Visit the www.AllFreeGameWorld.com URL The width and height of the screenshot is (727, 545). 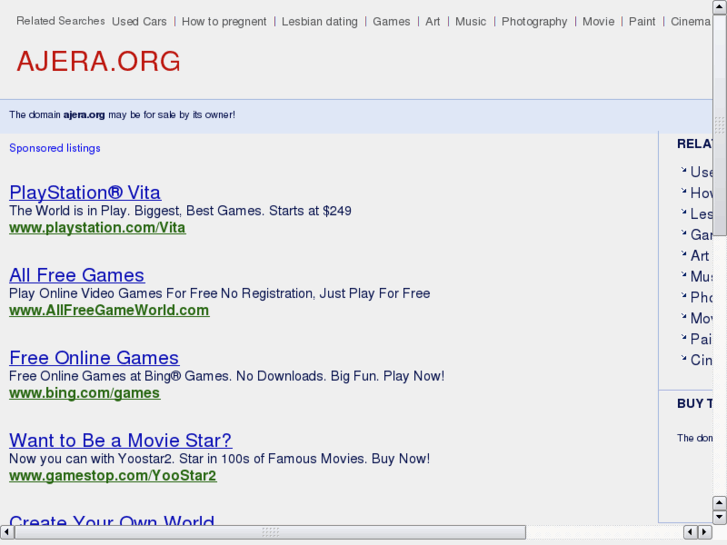[109, 310]
